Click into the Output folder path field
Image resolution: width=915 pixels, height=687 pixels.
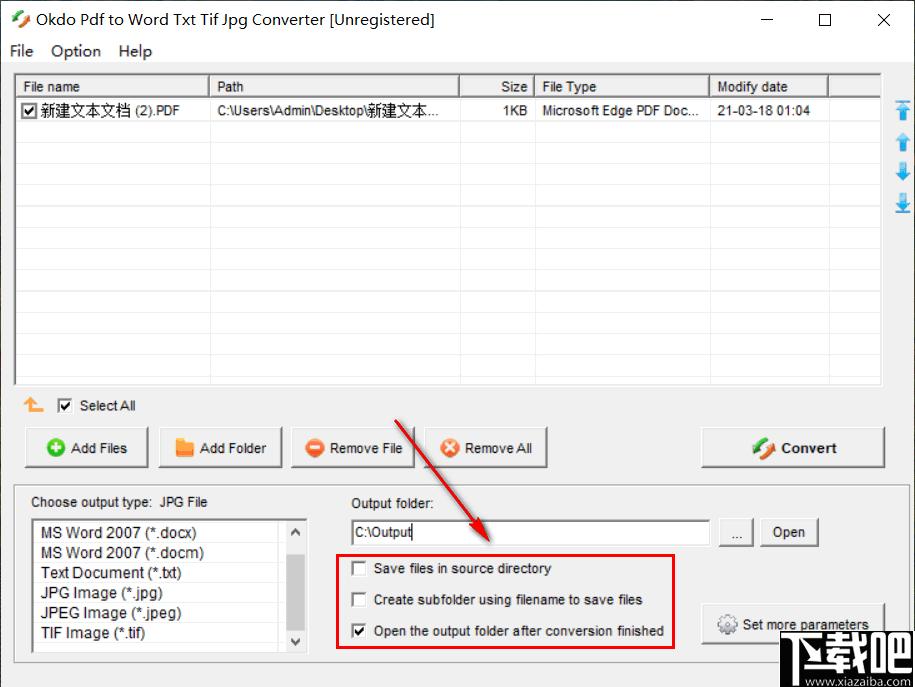[x=530, y=532]
